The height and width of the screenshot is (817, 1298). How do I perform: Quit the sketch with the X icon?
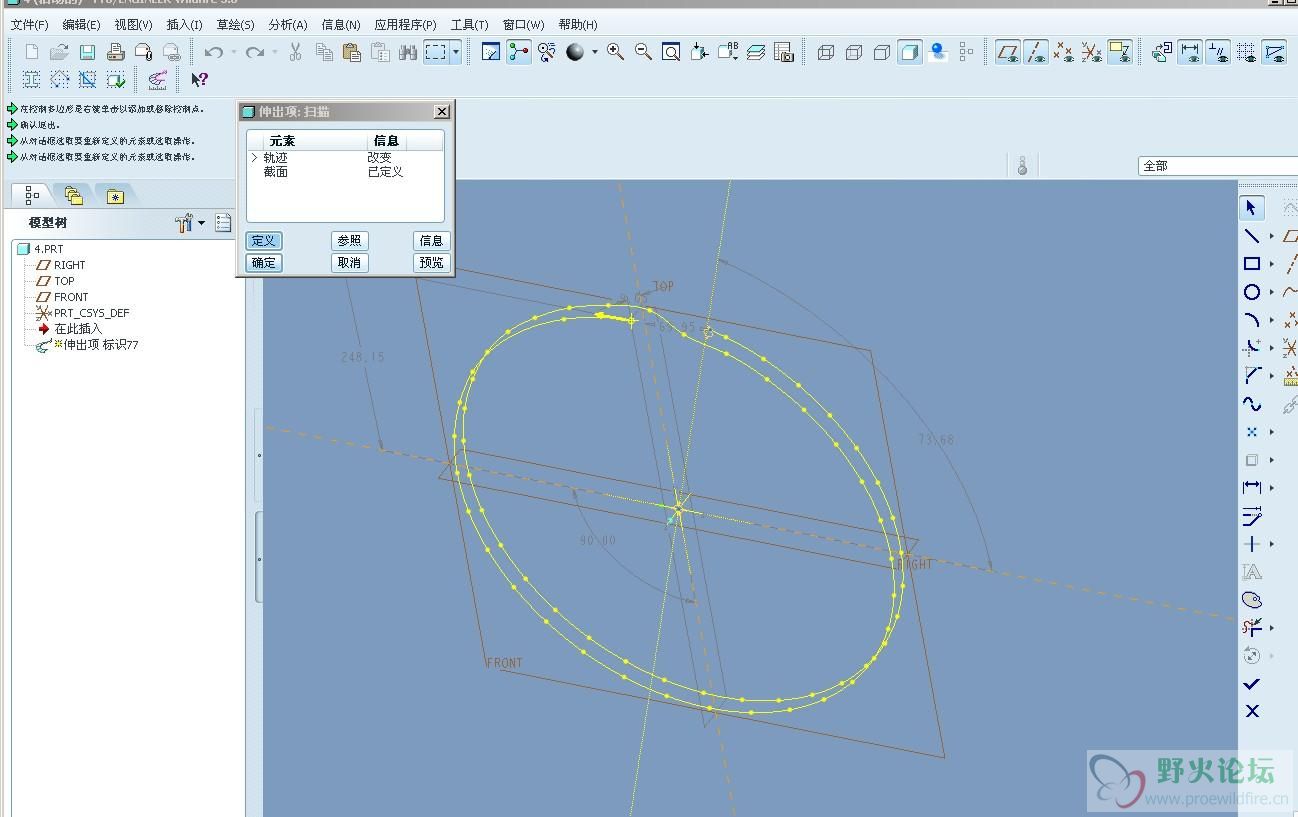tap(1251, 711)
